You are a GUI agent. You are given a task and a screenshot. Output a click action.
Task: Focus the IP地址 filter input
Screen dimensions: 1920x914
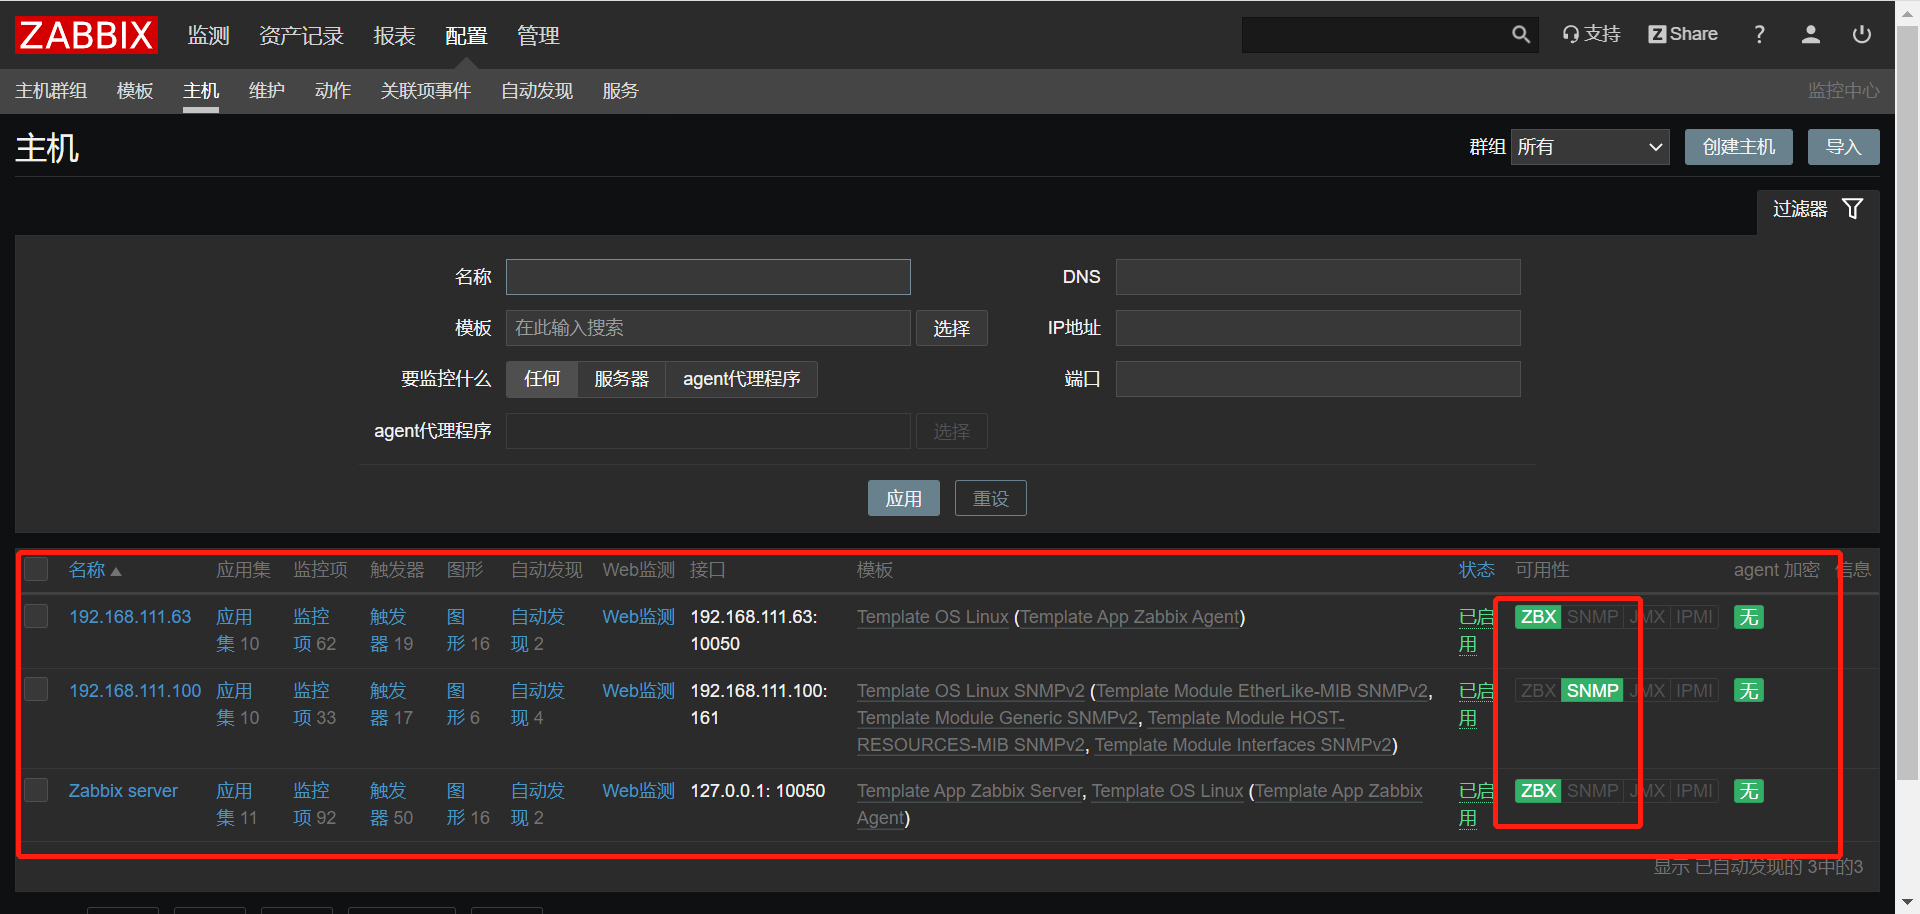(1318, 328)
